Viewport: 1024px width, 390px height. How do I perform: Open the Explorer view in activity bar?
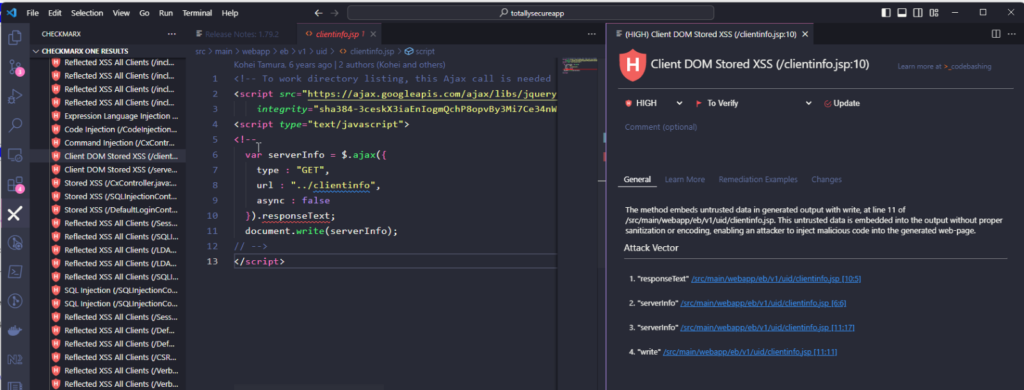coord(14,37)
